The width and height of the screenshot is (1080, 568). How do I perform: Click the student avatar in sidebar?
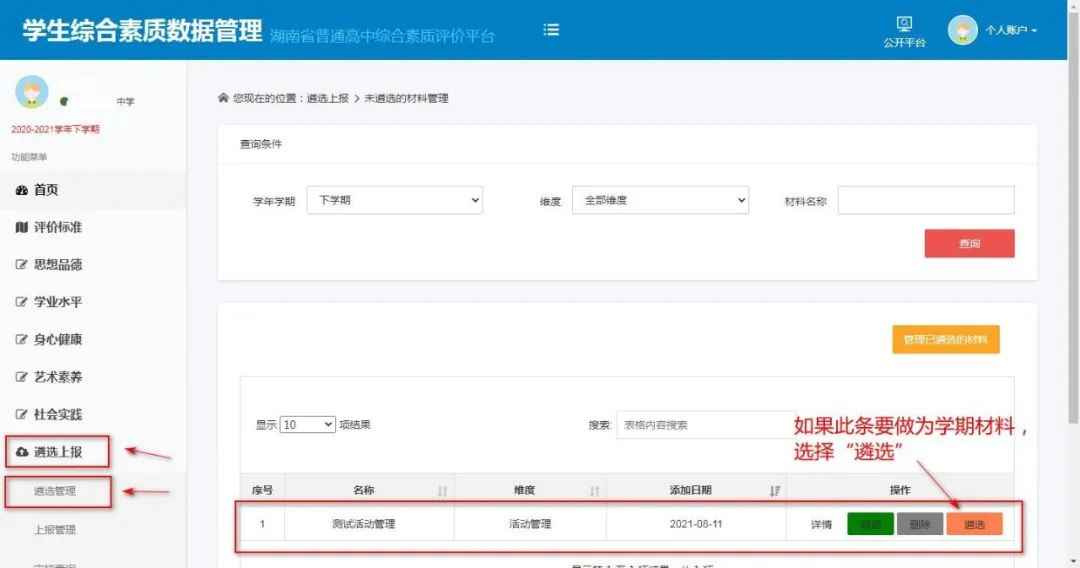31,92
